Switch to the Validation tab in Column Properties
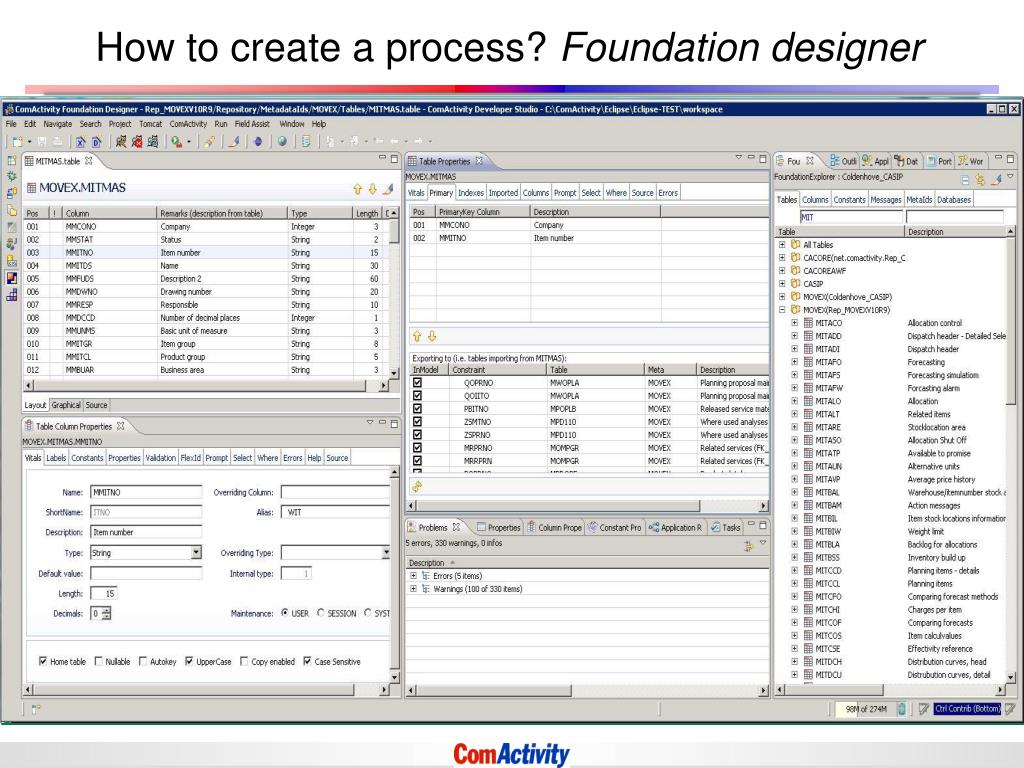The width and height of the screenshot is (1024, 768). click(x=161, y=458)
